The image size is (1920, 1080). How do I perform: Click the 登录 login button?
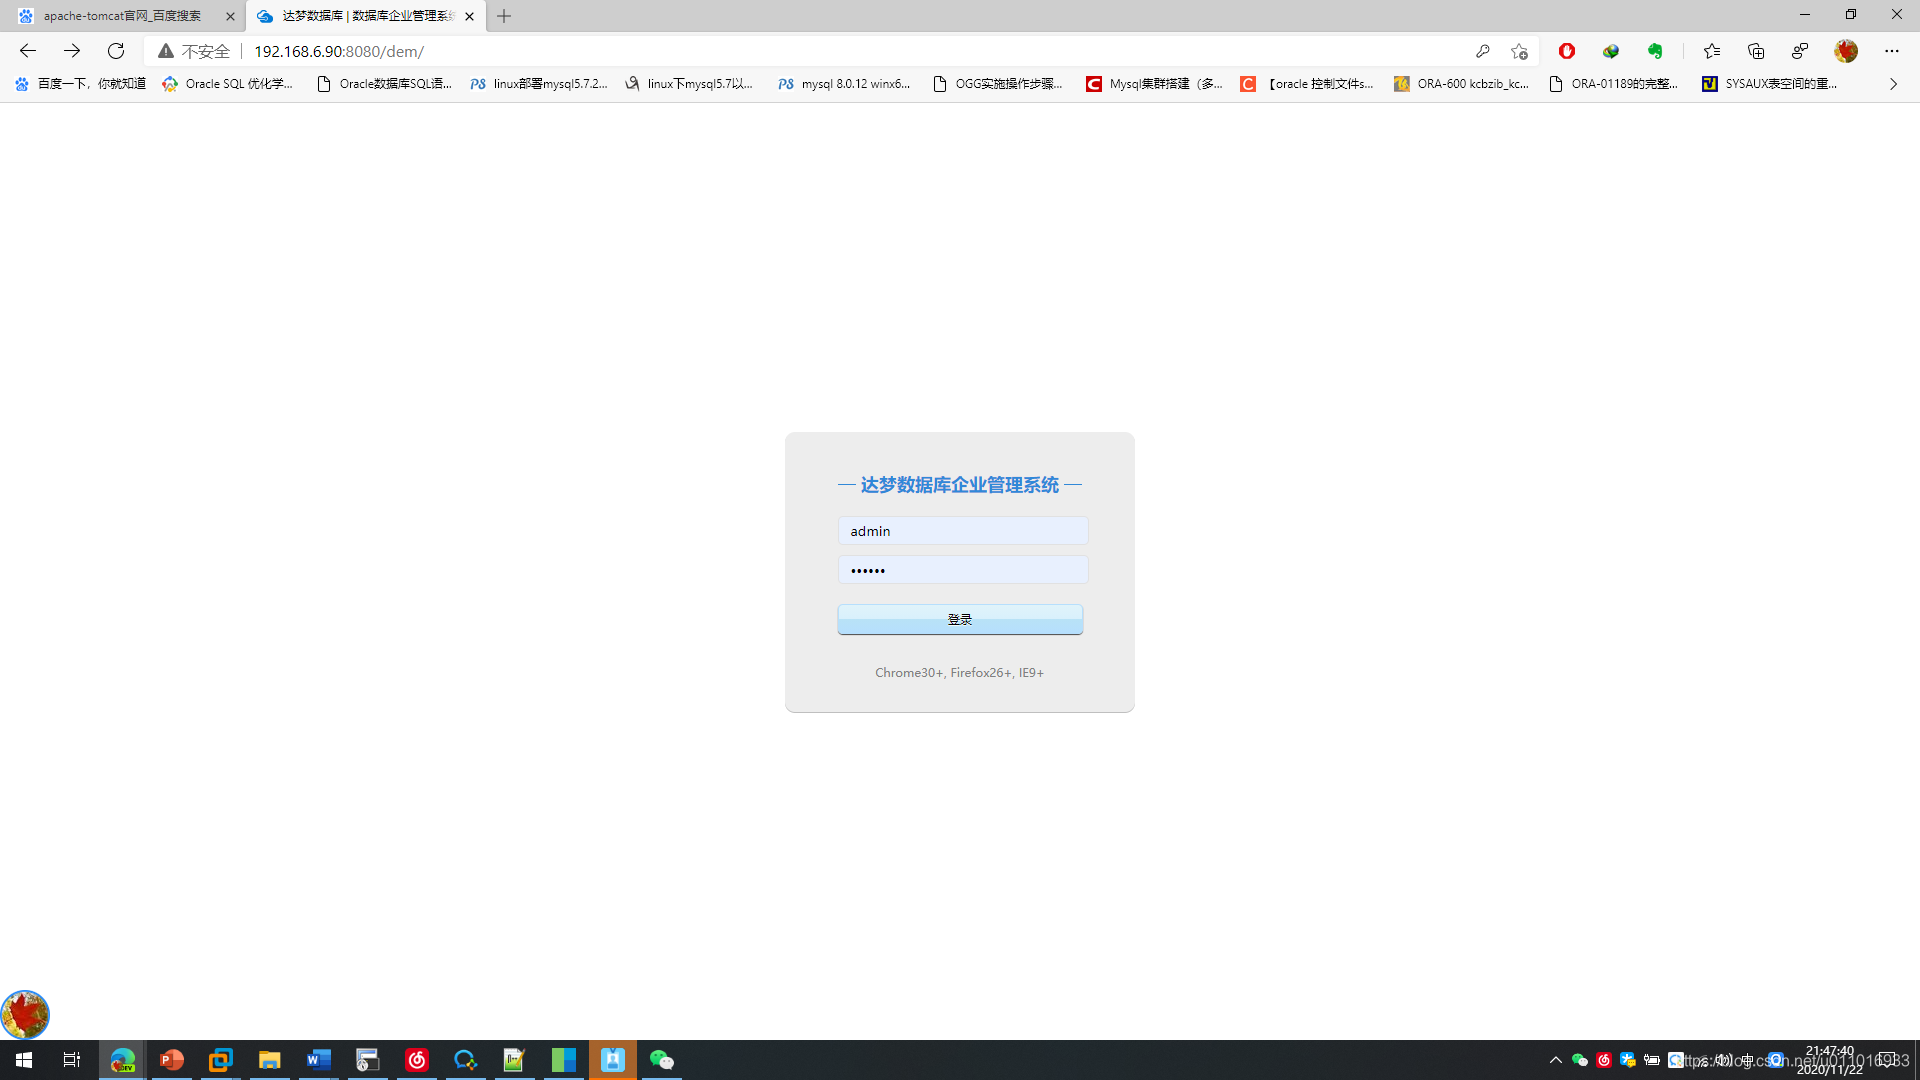(960, 619)
